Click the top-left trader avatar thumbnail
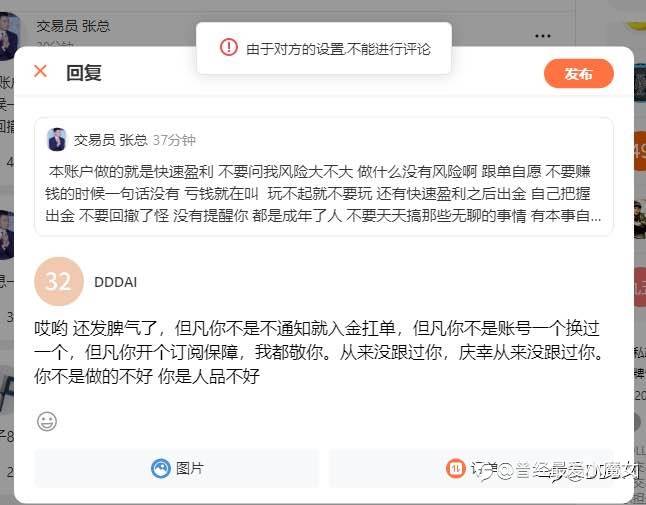Screen dimensions: 646x505 pos(9,36)
